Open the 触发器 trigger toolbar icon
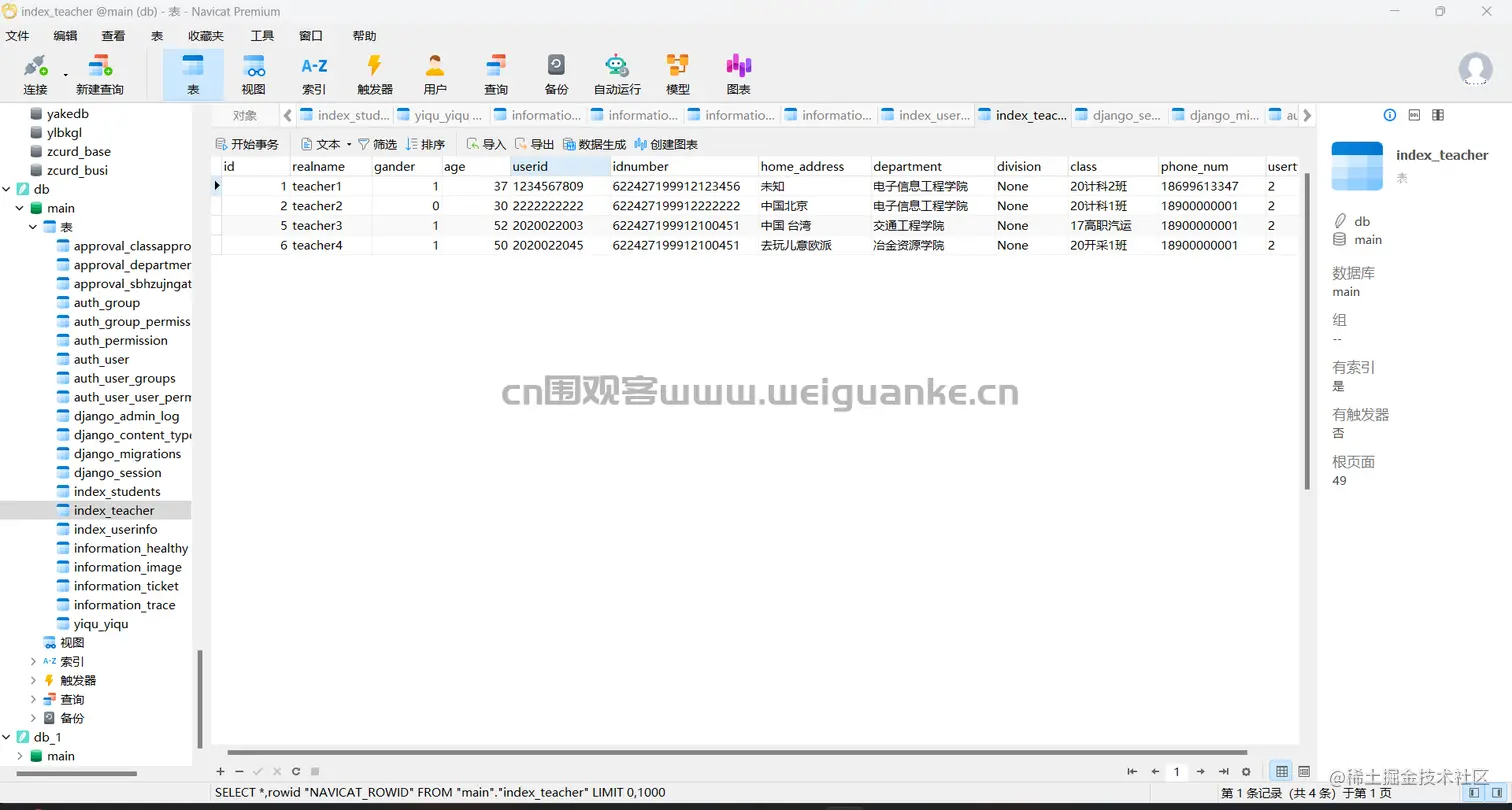1512x810 pixels. (375, 75)
